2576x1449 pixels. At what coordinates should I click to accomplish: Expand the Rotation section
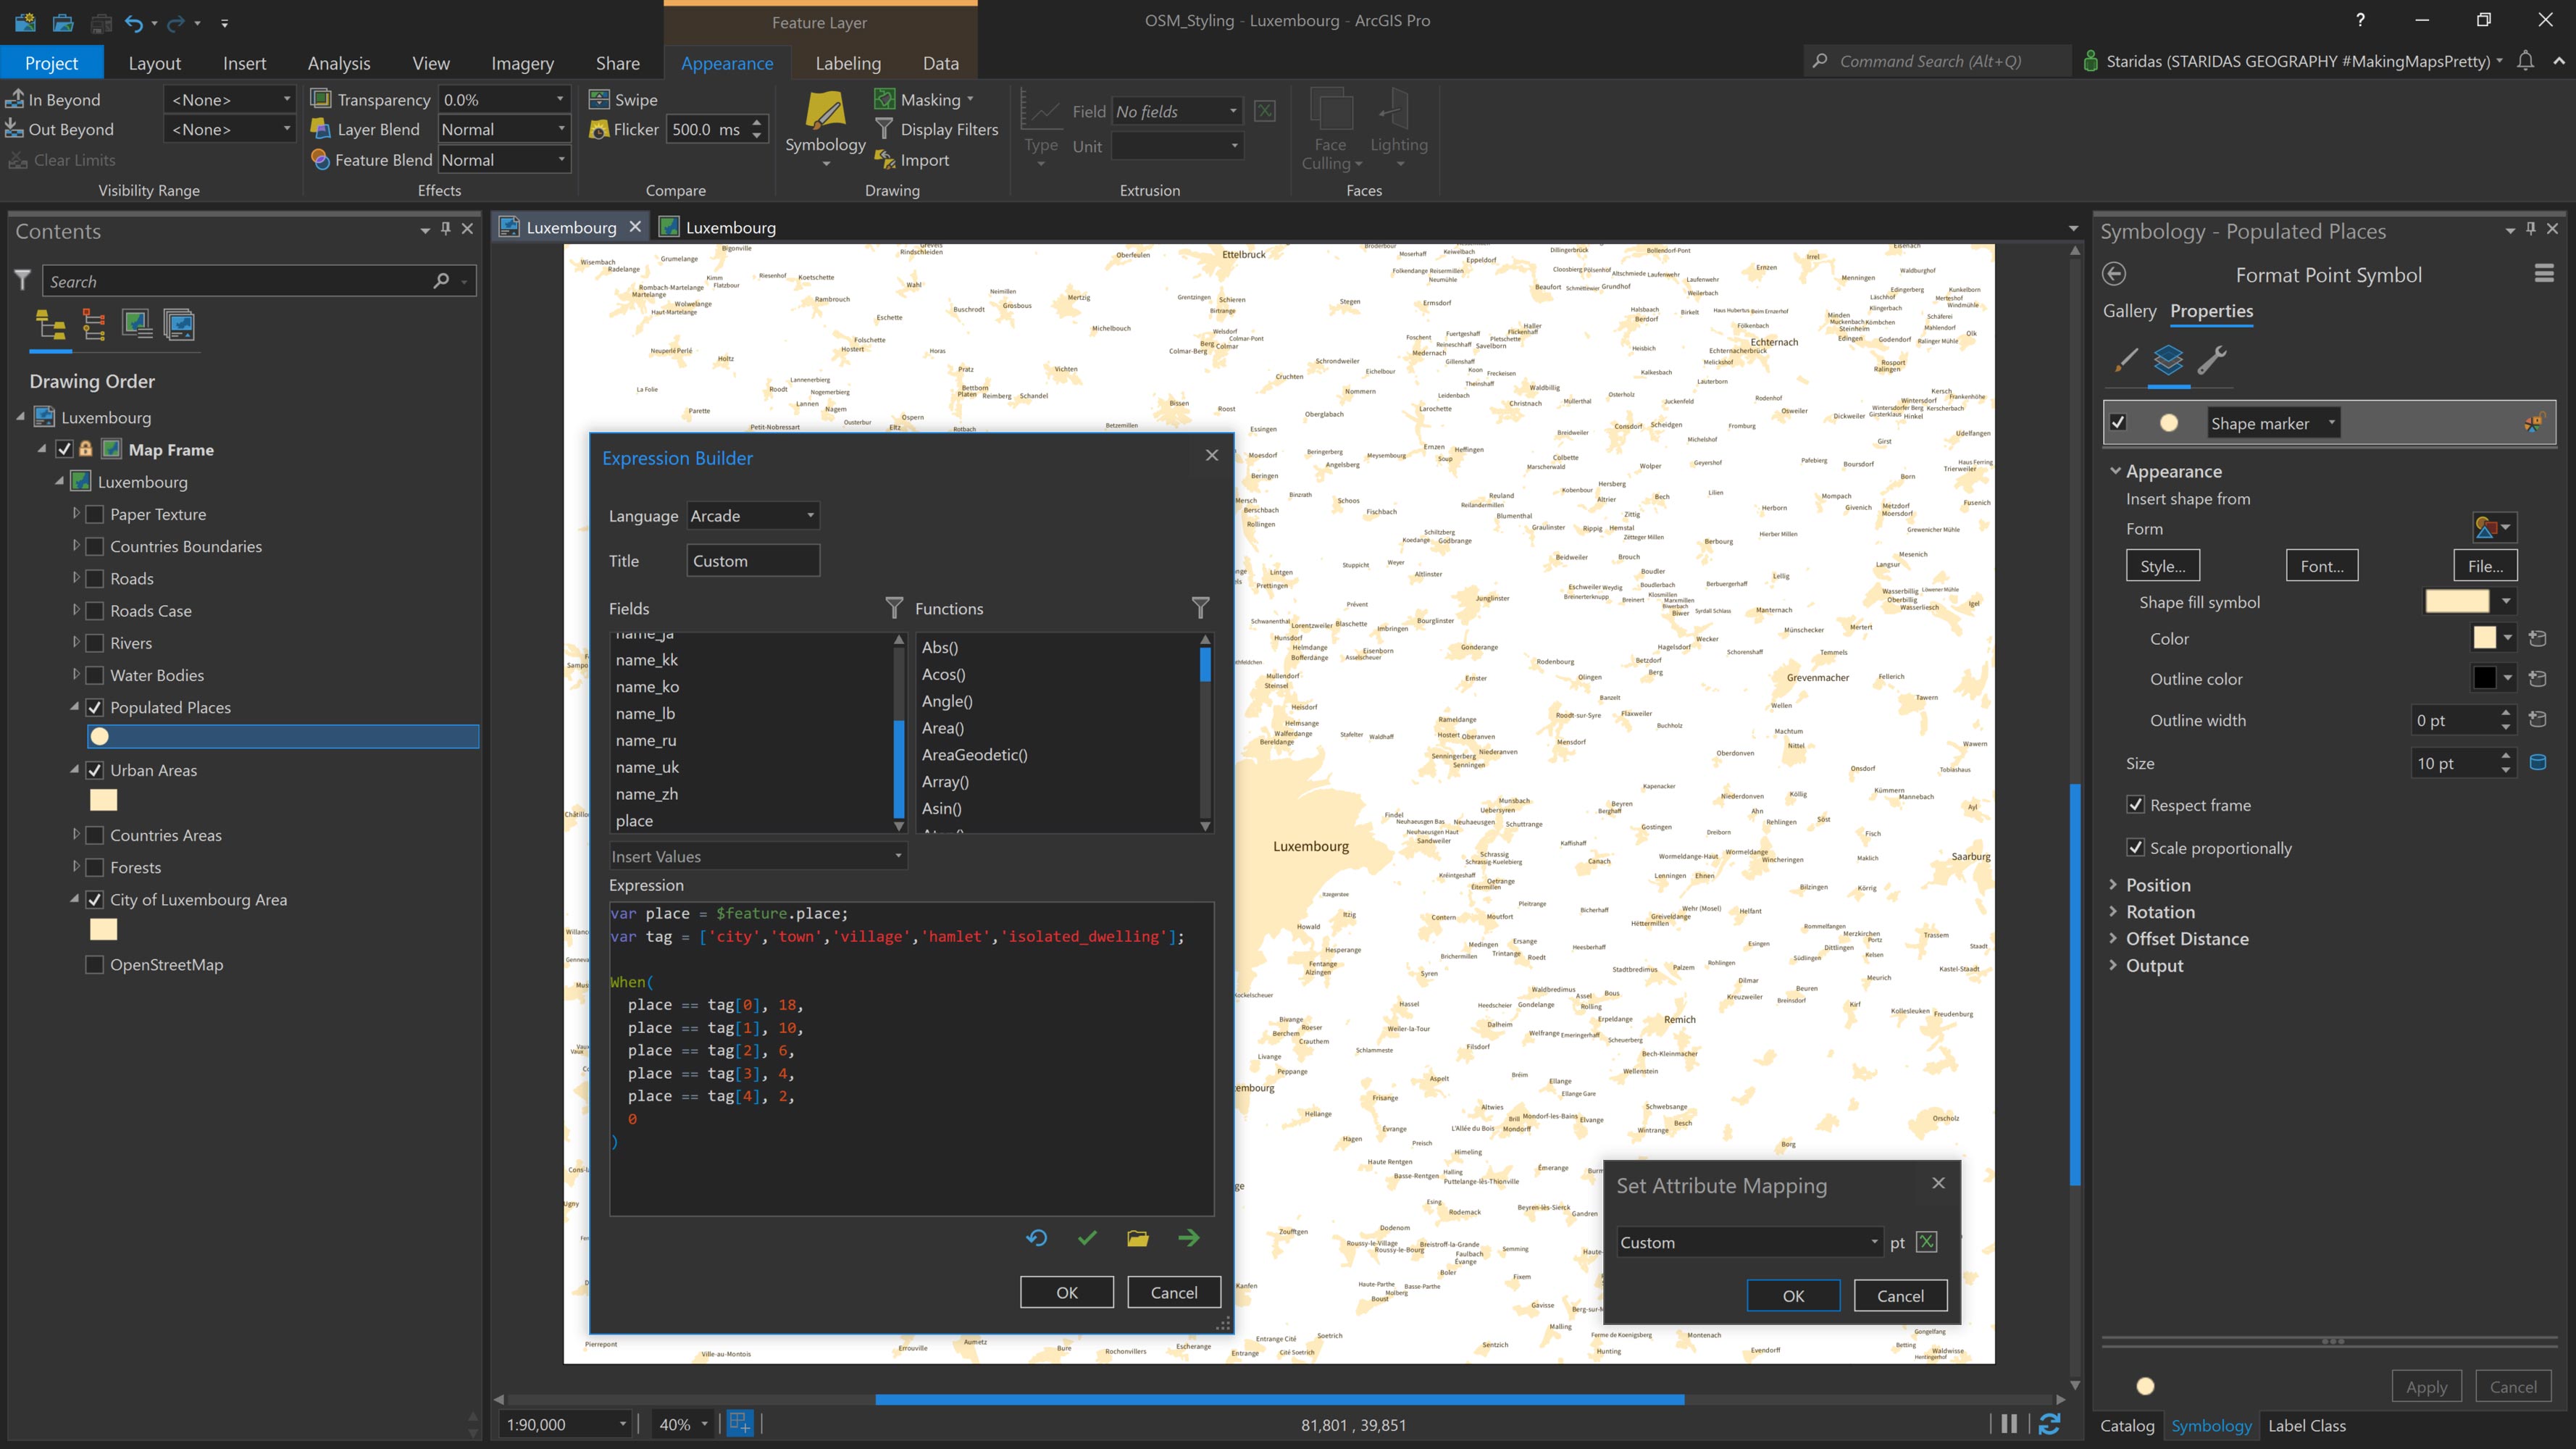(x=2114, y=911)
